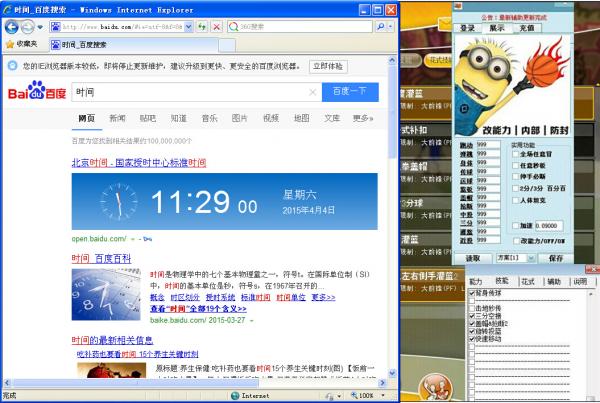Image resolution: width=600 pixels, height=403 pixels.
Task: Open IE recent pages dropdown arrow
Action: 40,27
